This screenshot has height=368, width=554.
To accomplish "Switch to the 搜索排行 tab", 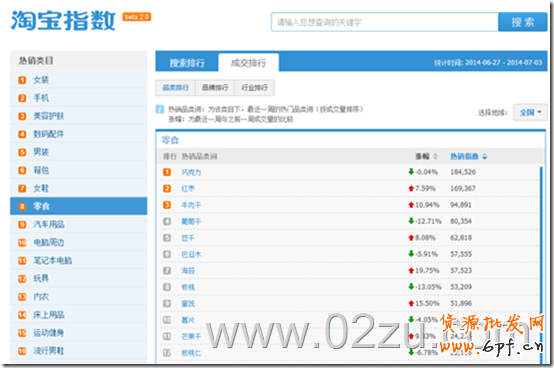I will coord(187,63).
